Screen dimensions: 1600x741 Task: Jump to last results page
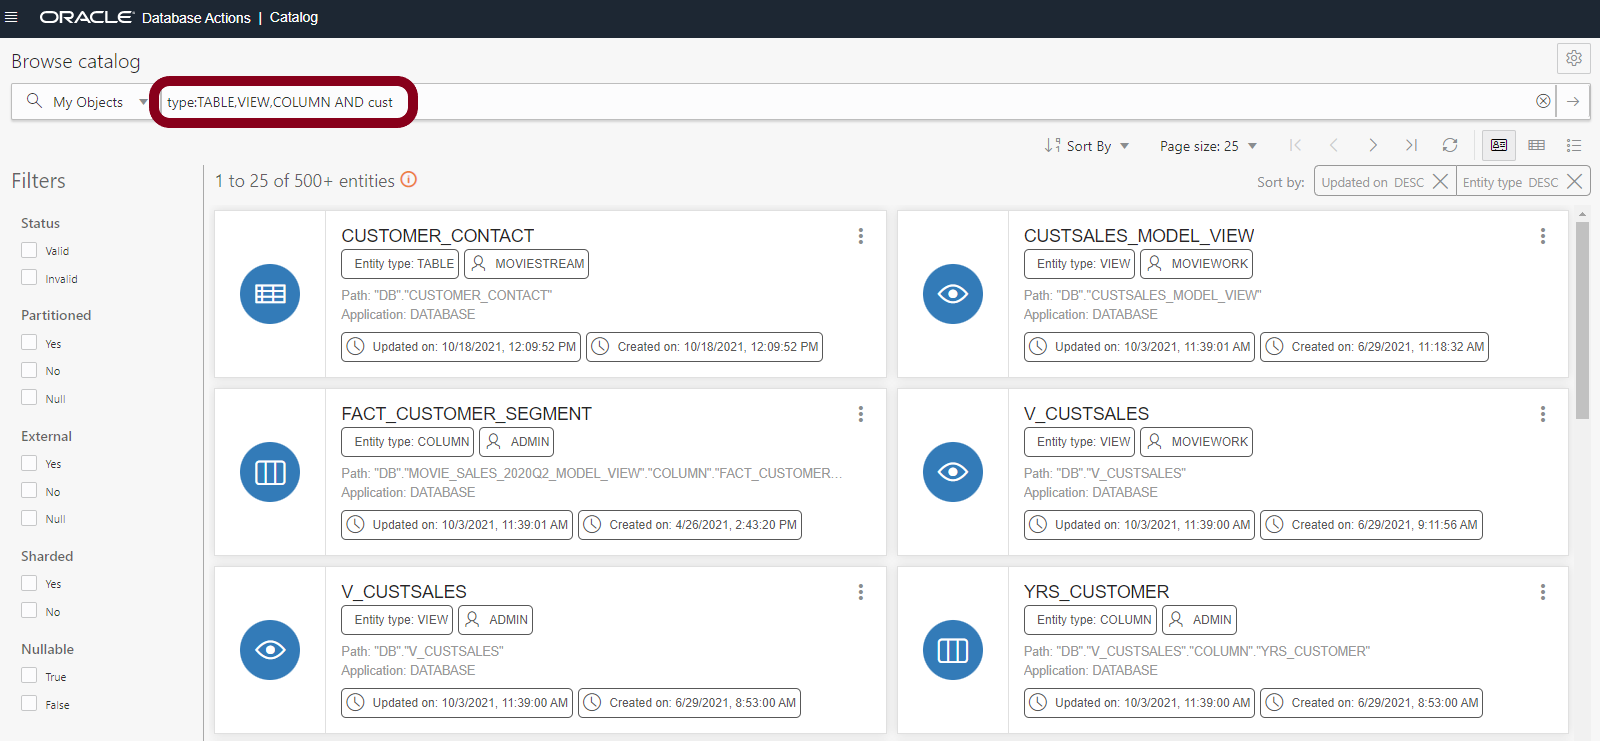[1411, 145]
